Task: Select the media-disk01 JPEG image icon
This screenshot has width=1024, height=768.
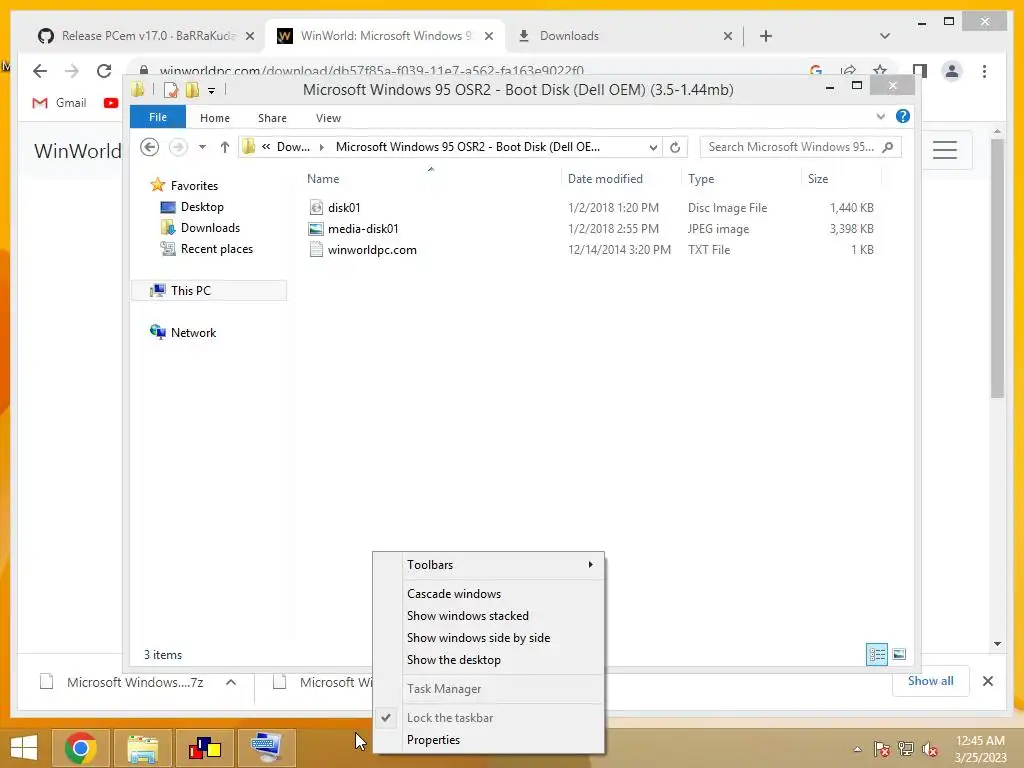Action: point(316,229)
